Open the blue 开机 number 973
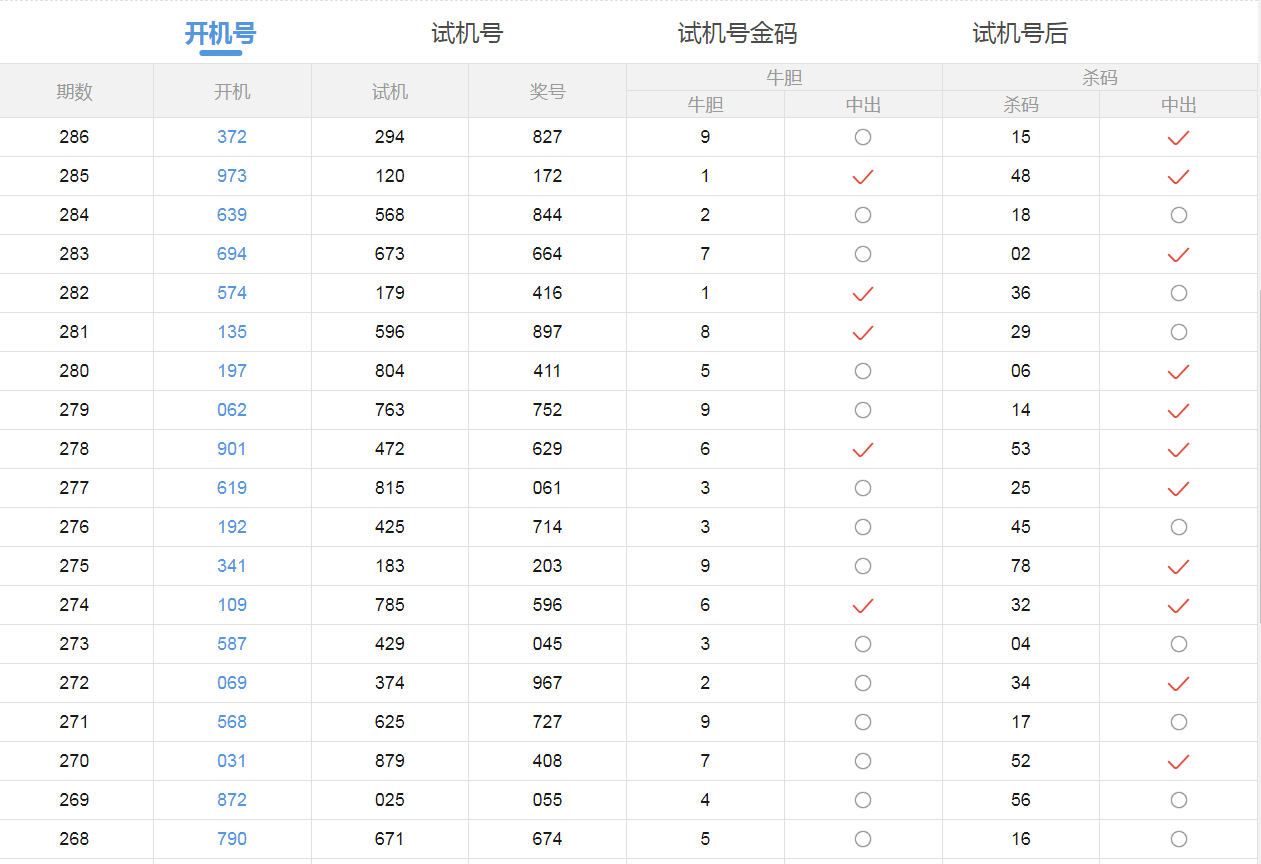Viewport: 1261px width, 864px height. pos(232,176)
